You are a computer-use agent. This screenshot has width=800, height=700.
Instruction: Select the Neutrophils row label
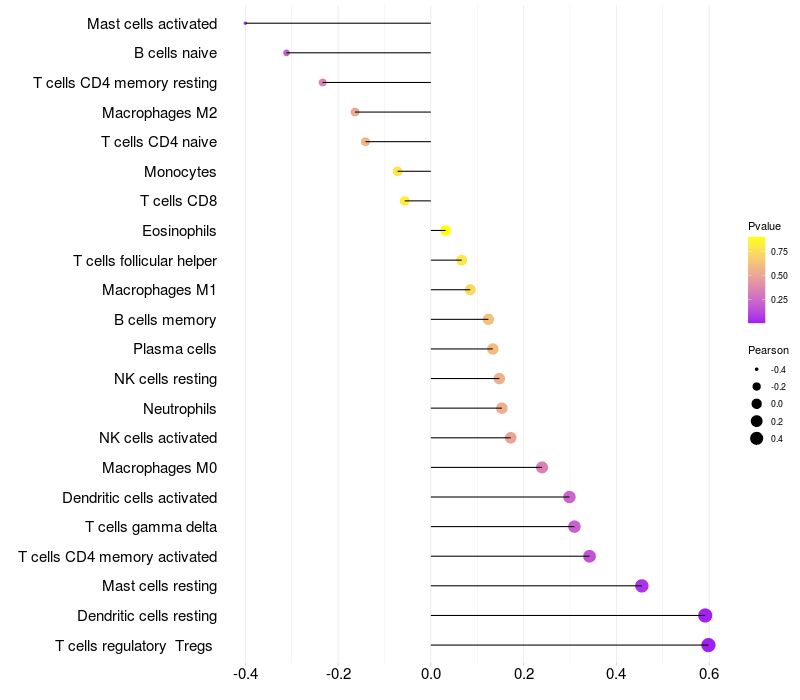pos(180,409)
